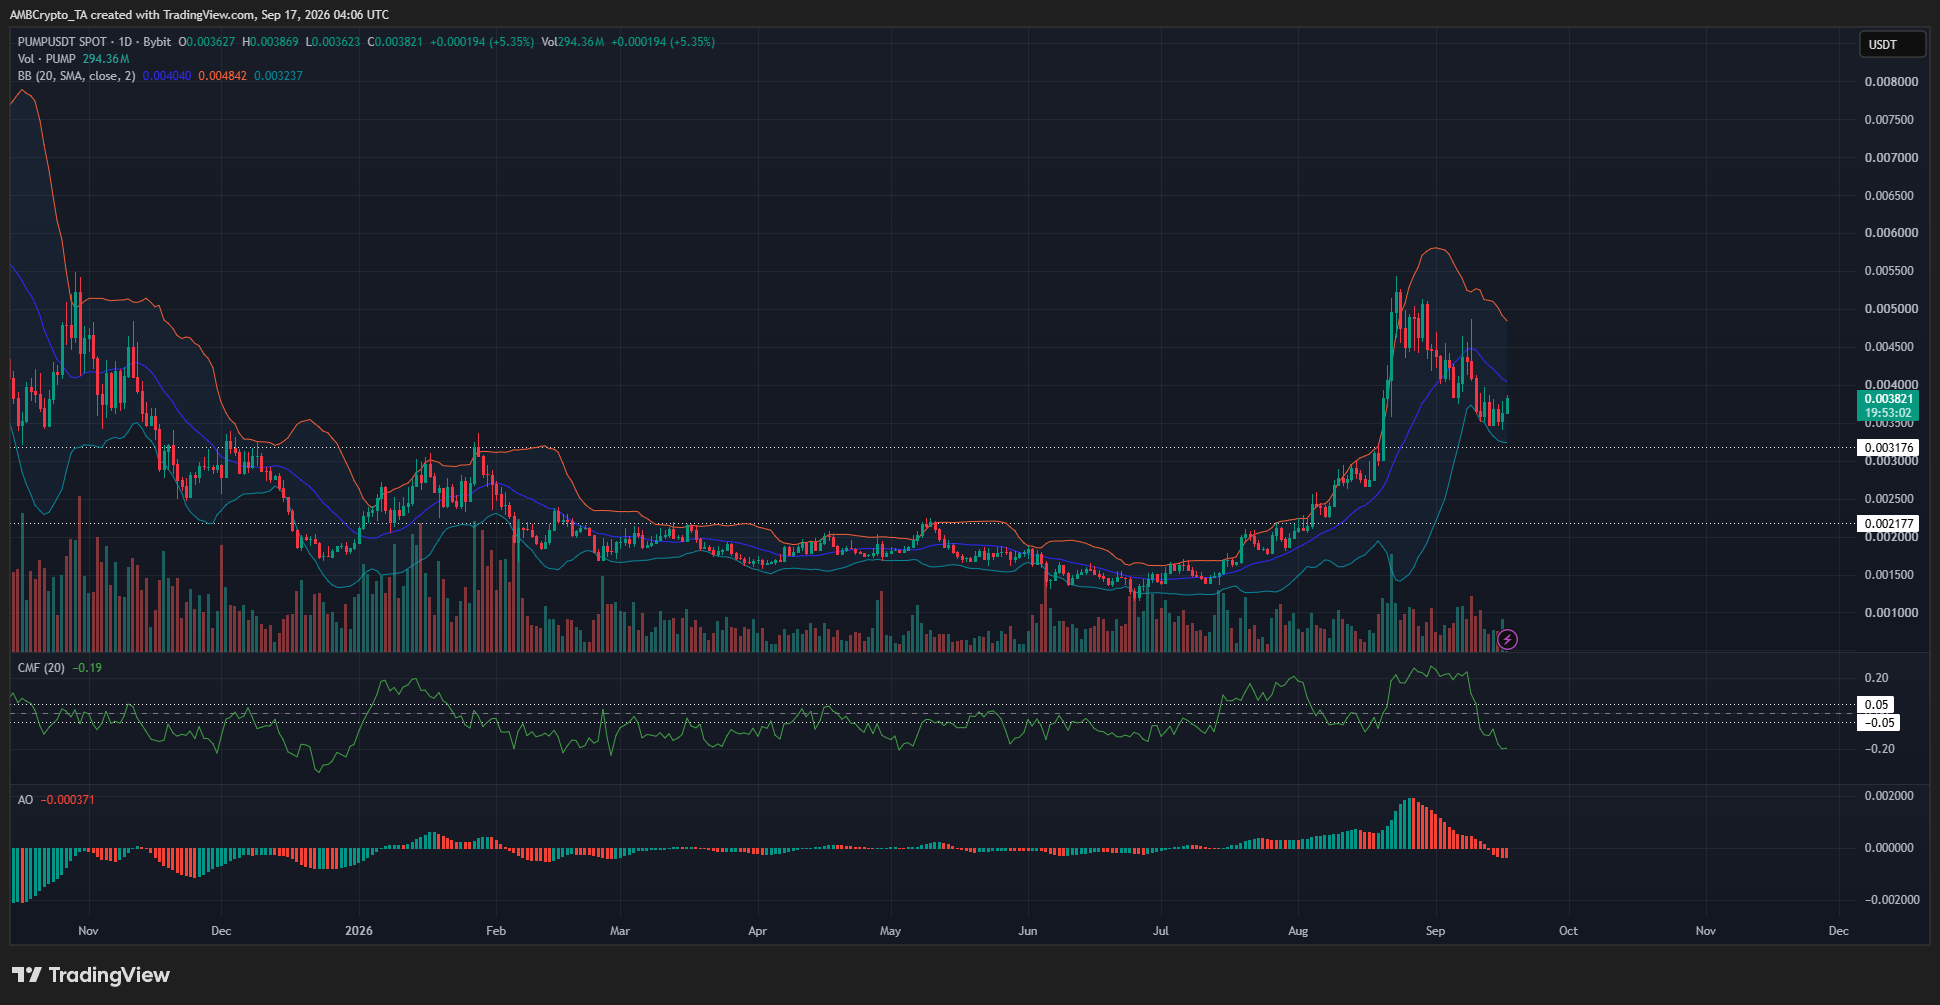Screen dimensions: 1940x1005
Task: Click the BB basis value 0.004040
Action: click(x=167, y=76)
